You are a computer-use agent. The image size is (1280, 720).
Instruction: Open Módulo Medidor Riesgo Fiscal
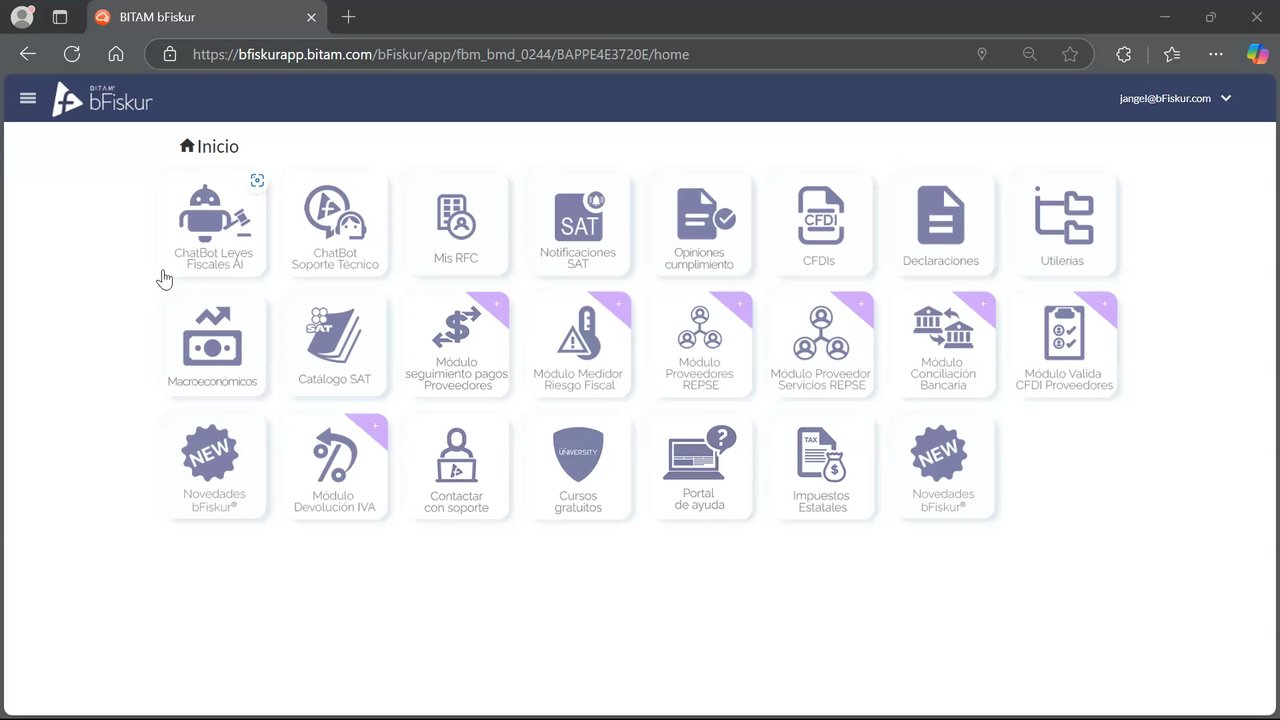pyautogui.click(x=578, y=345)
